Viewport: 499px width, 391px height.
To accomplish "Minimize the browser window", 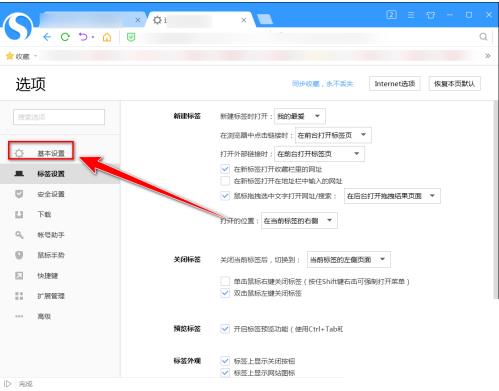I will coord(450,15).
